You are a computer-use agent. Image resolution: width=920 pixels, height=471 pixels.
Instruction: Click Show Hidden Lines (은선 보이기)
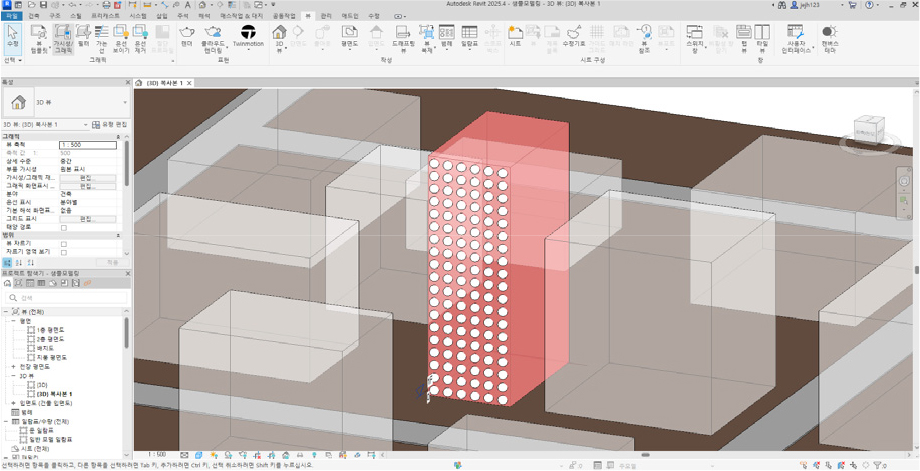coord(121,39)
